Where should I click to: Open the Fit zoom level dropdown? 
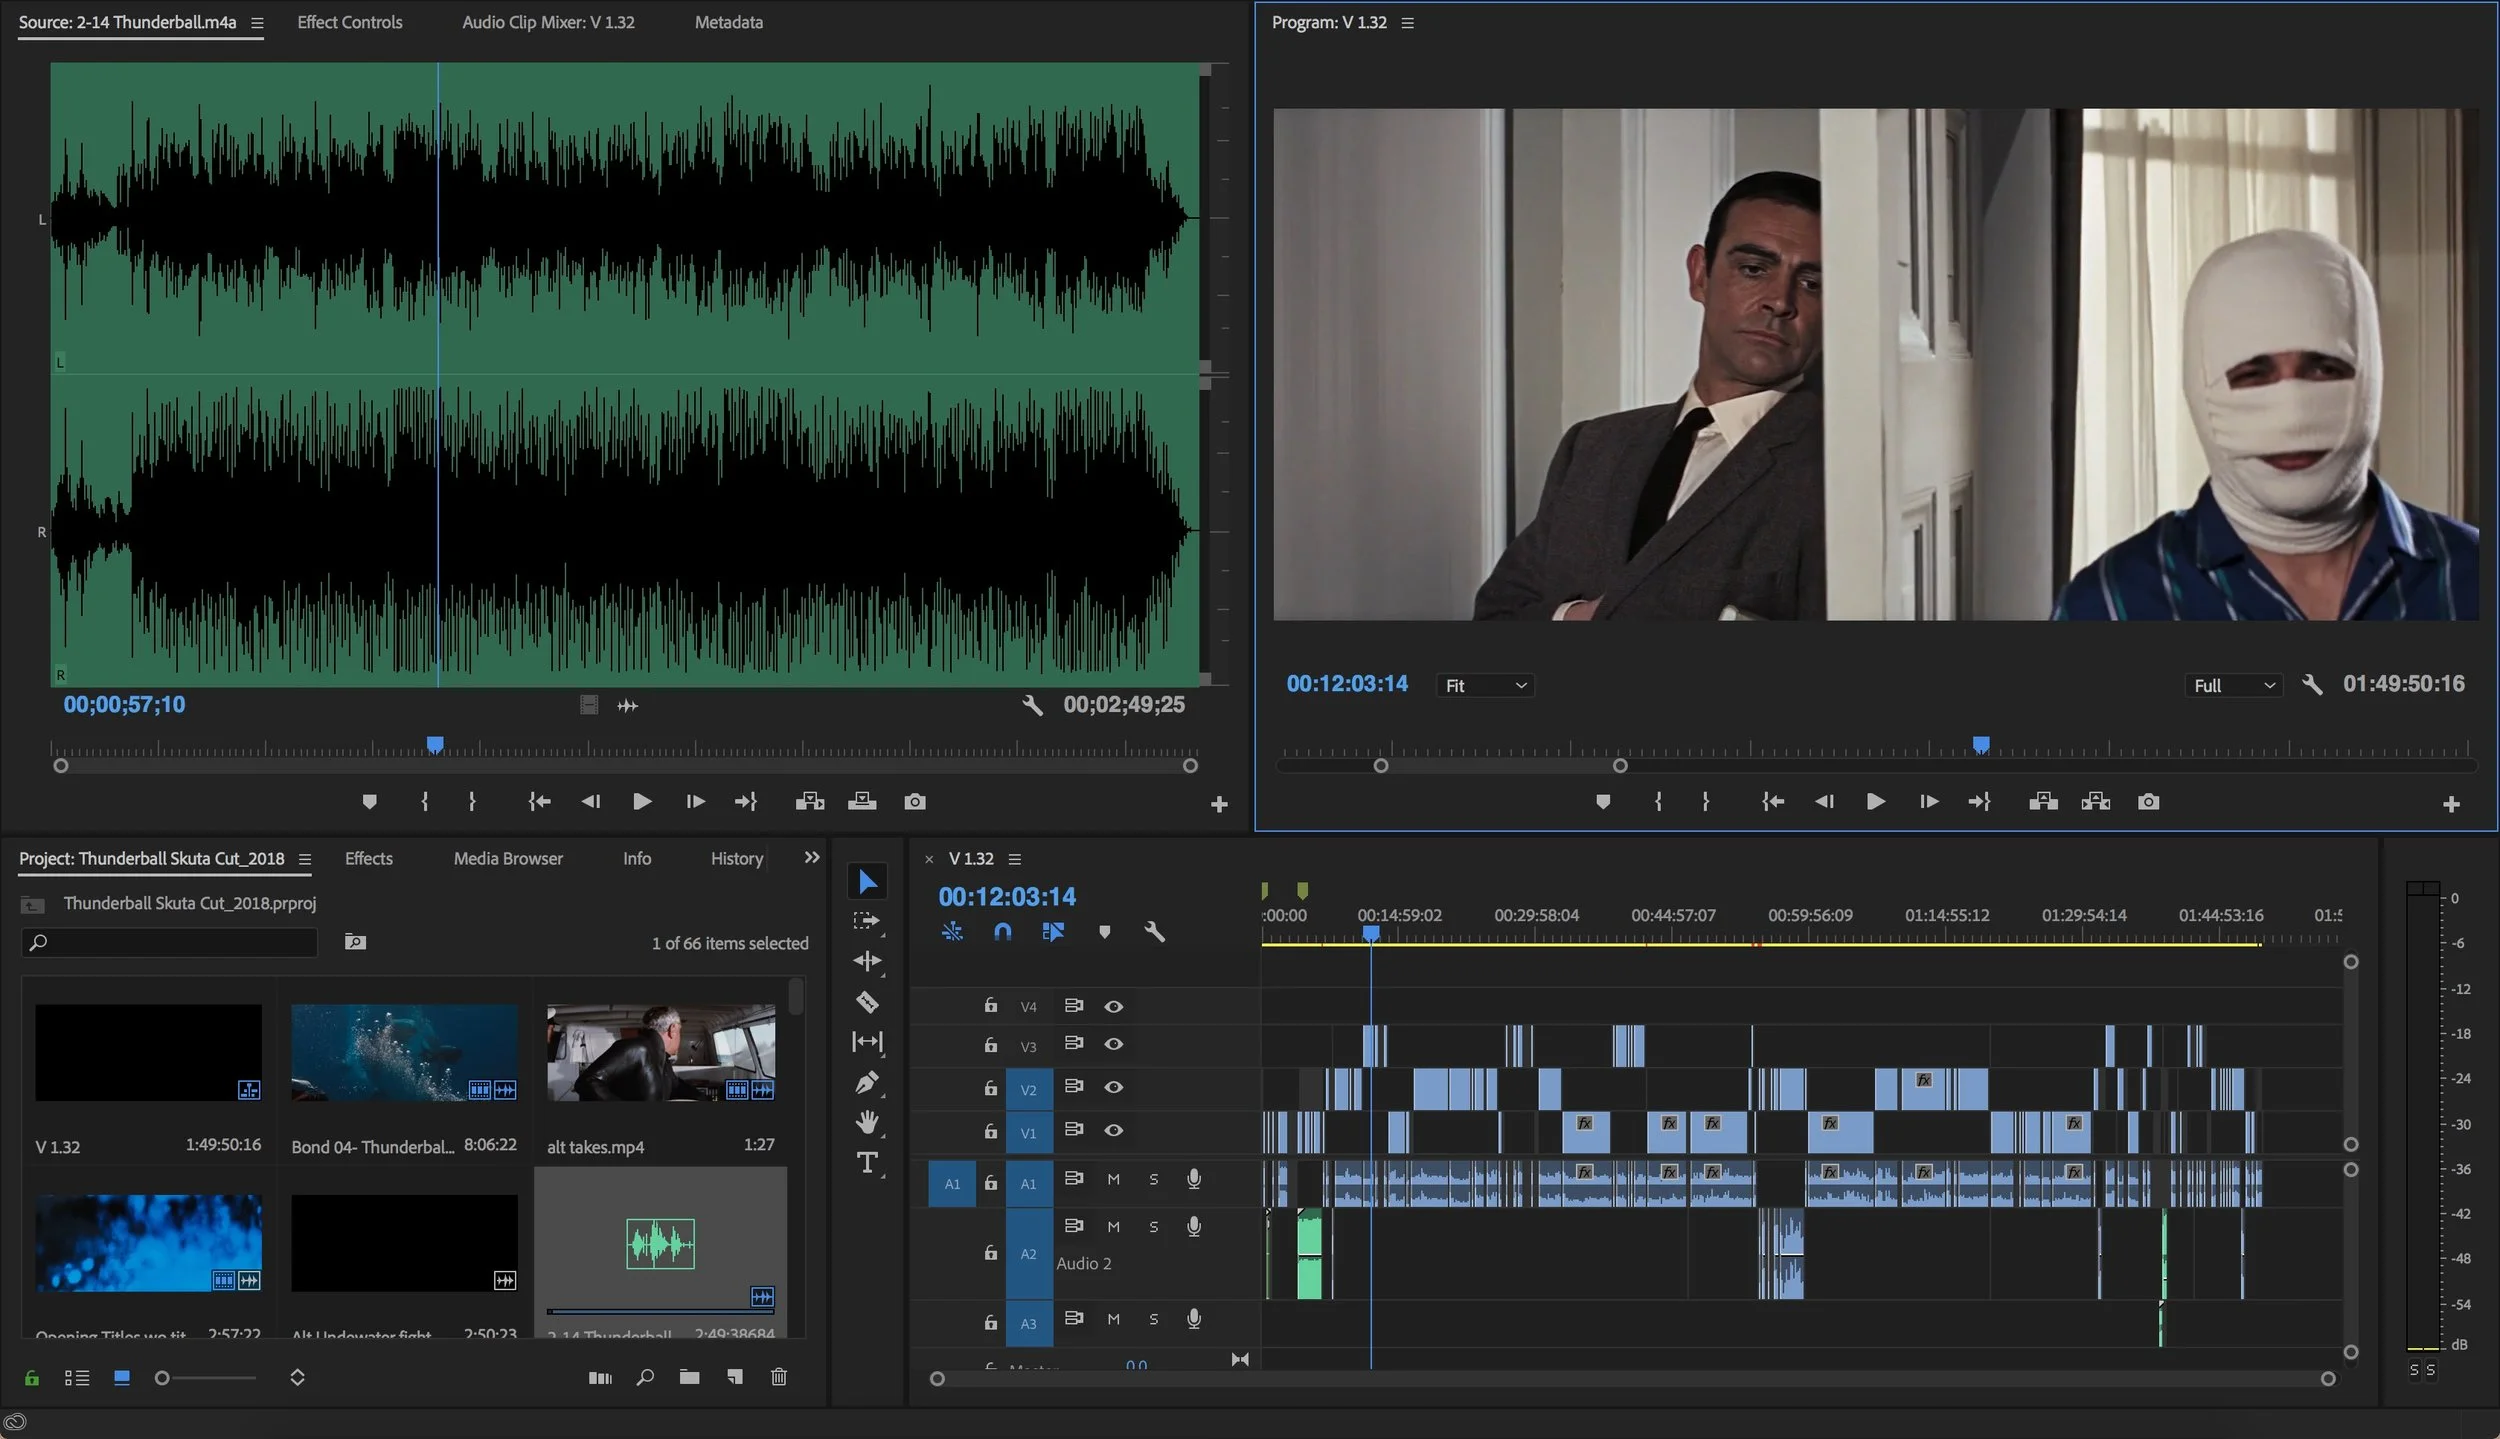click(1485, 686)
